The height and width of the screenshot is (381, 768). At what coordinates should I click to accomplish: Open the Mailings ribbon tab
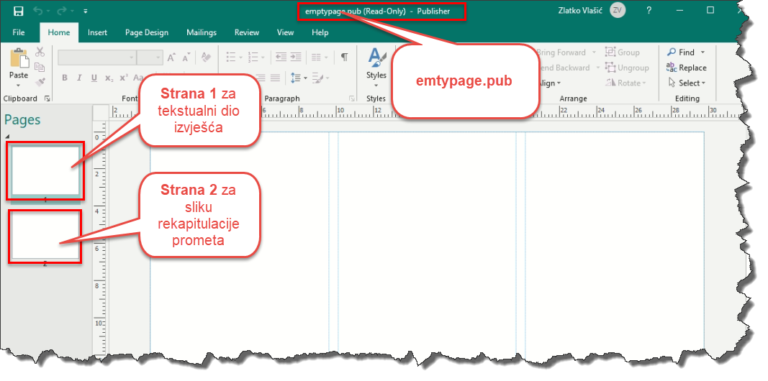click(201, 33)
